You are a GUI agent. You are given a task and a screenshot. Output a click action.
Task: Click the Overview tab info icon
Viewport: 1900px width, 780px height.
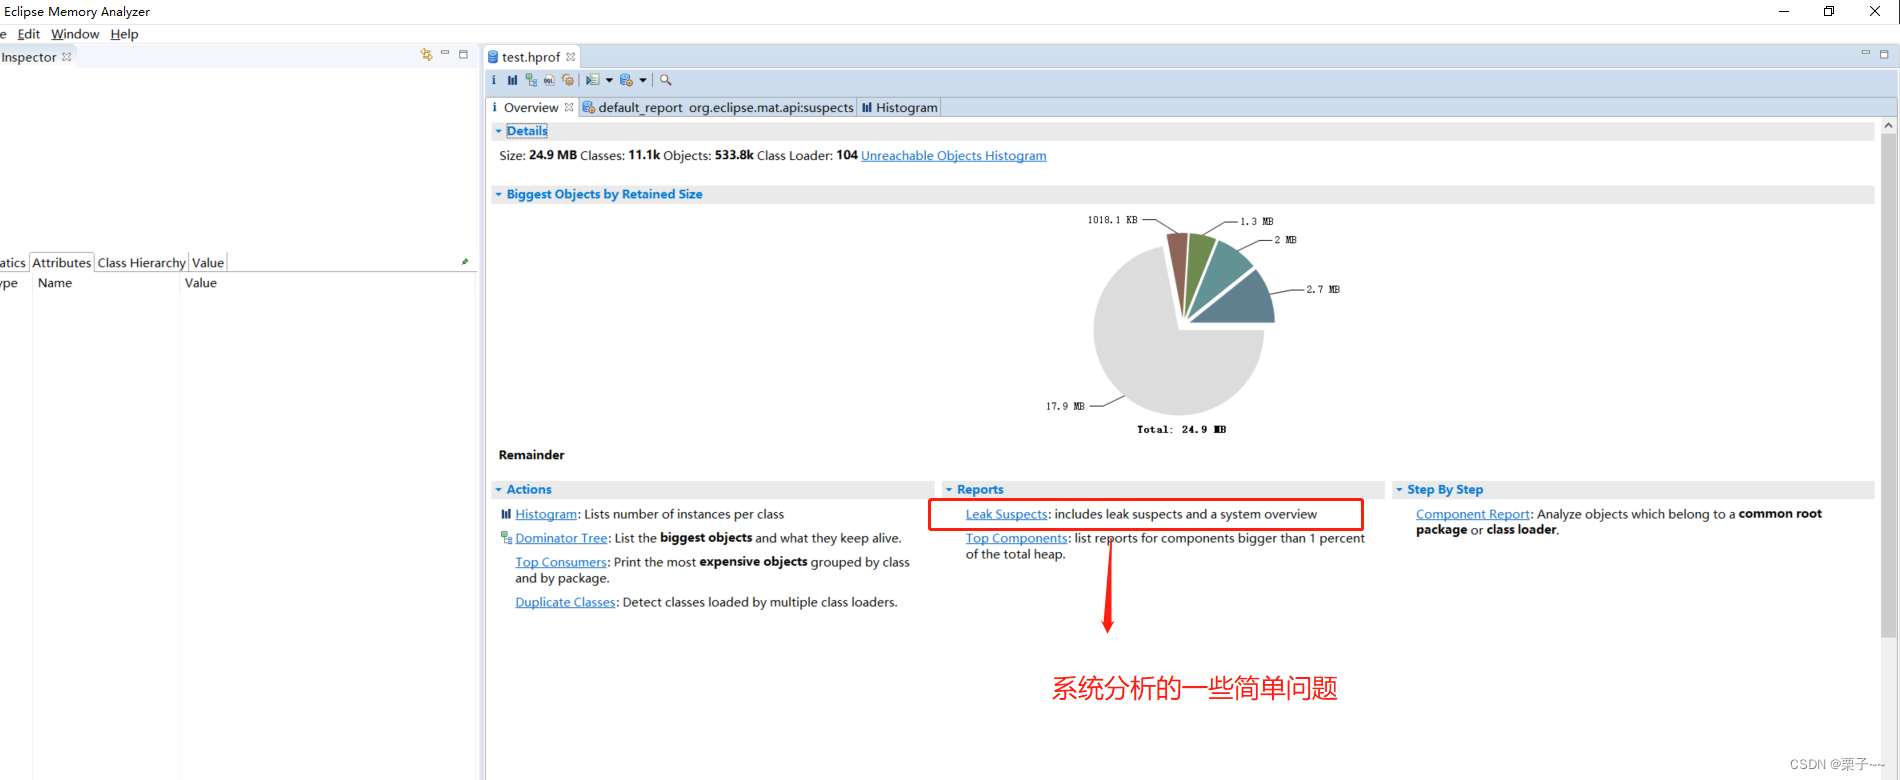pyautogui.click(x=494, y=107)
